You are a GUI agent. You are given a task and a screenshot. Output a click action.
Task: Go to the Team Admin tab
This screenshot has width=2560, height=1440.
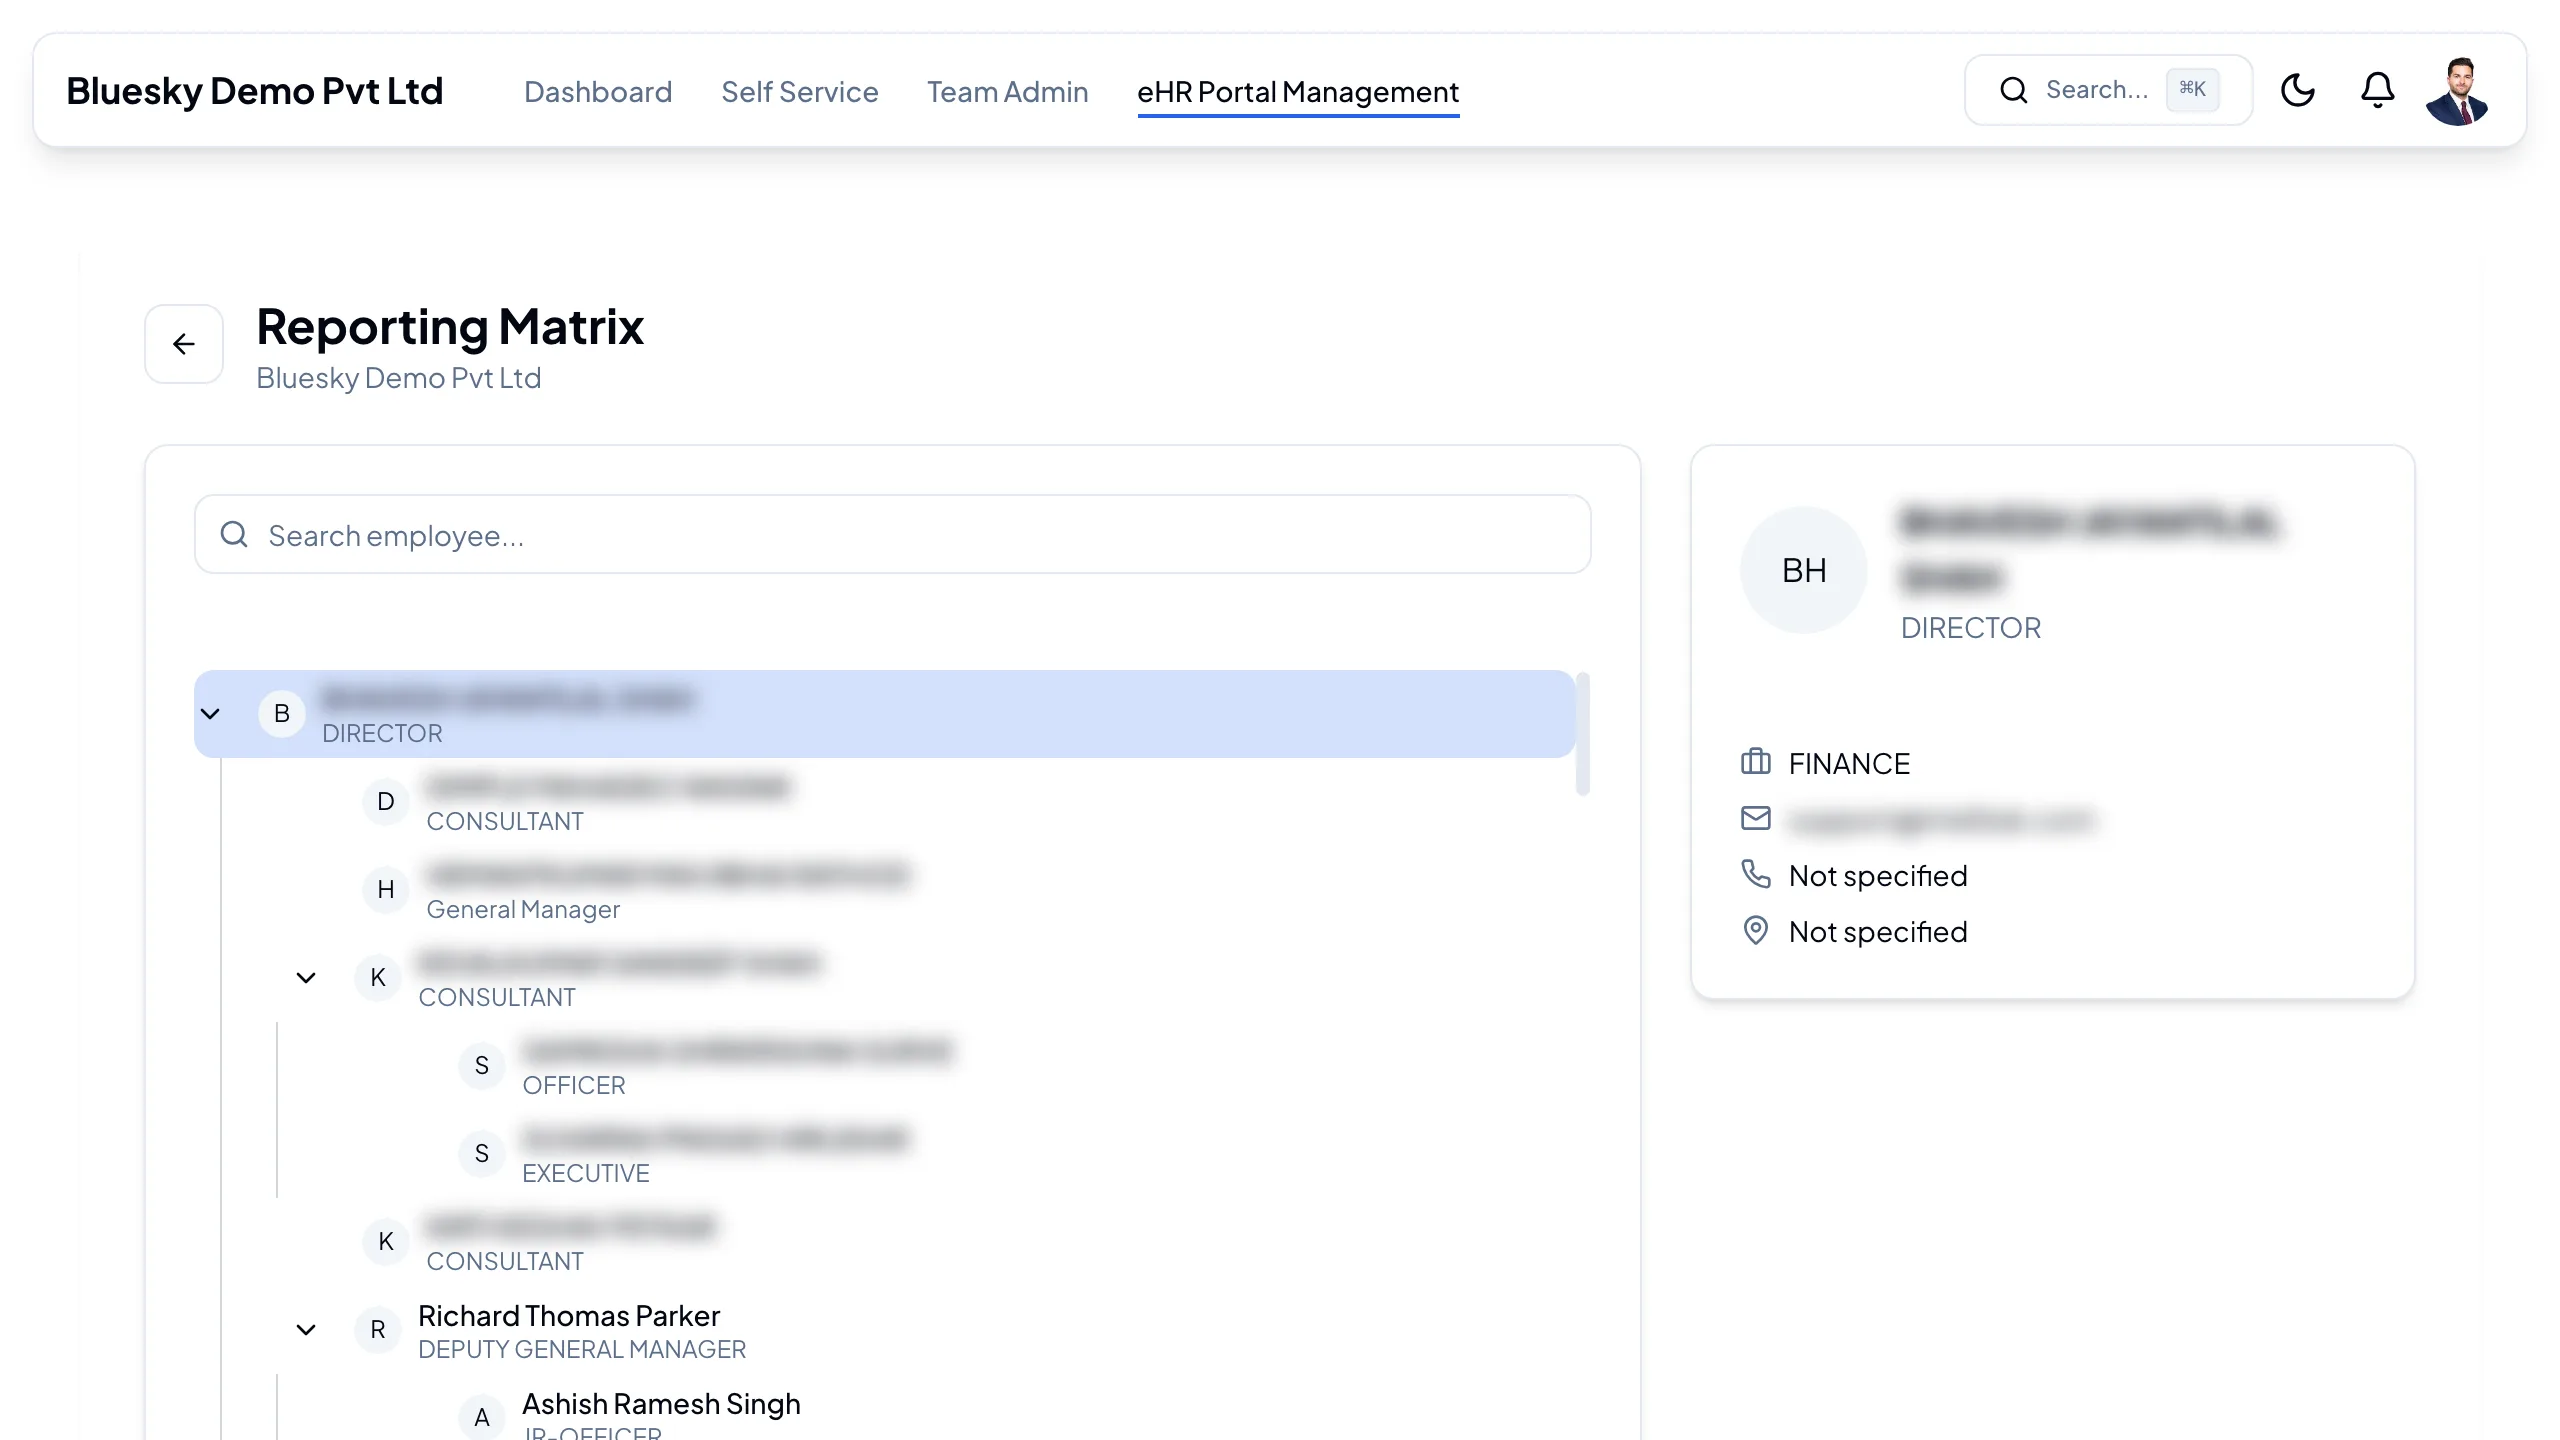(x=1008, y=92)
